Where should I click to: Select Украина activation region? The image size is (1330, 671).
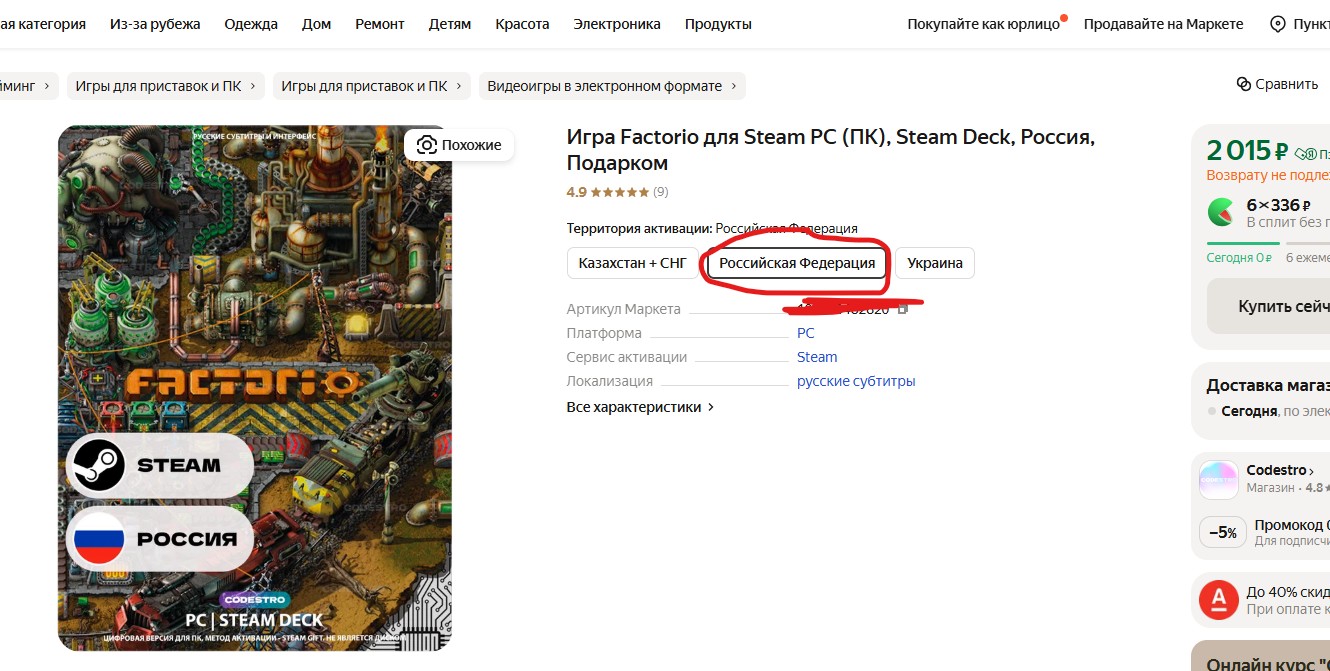[x=935, y=263]
